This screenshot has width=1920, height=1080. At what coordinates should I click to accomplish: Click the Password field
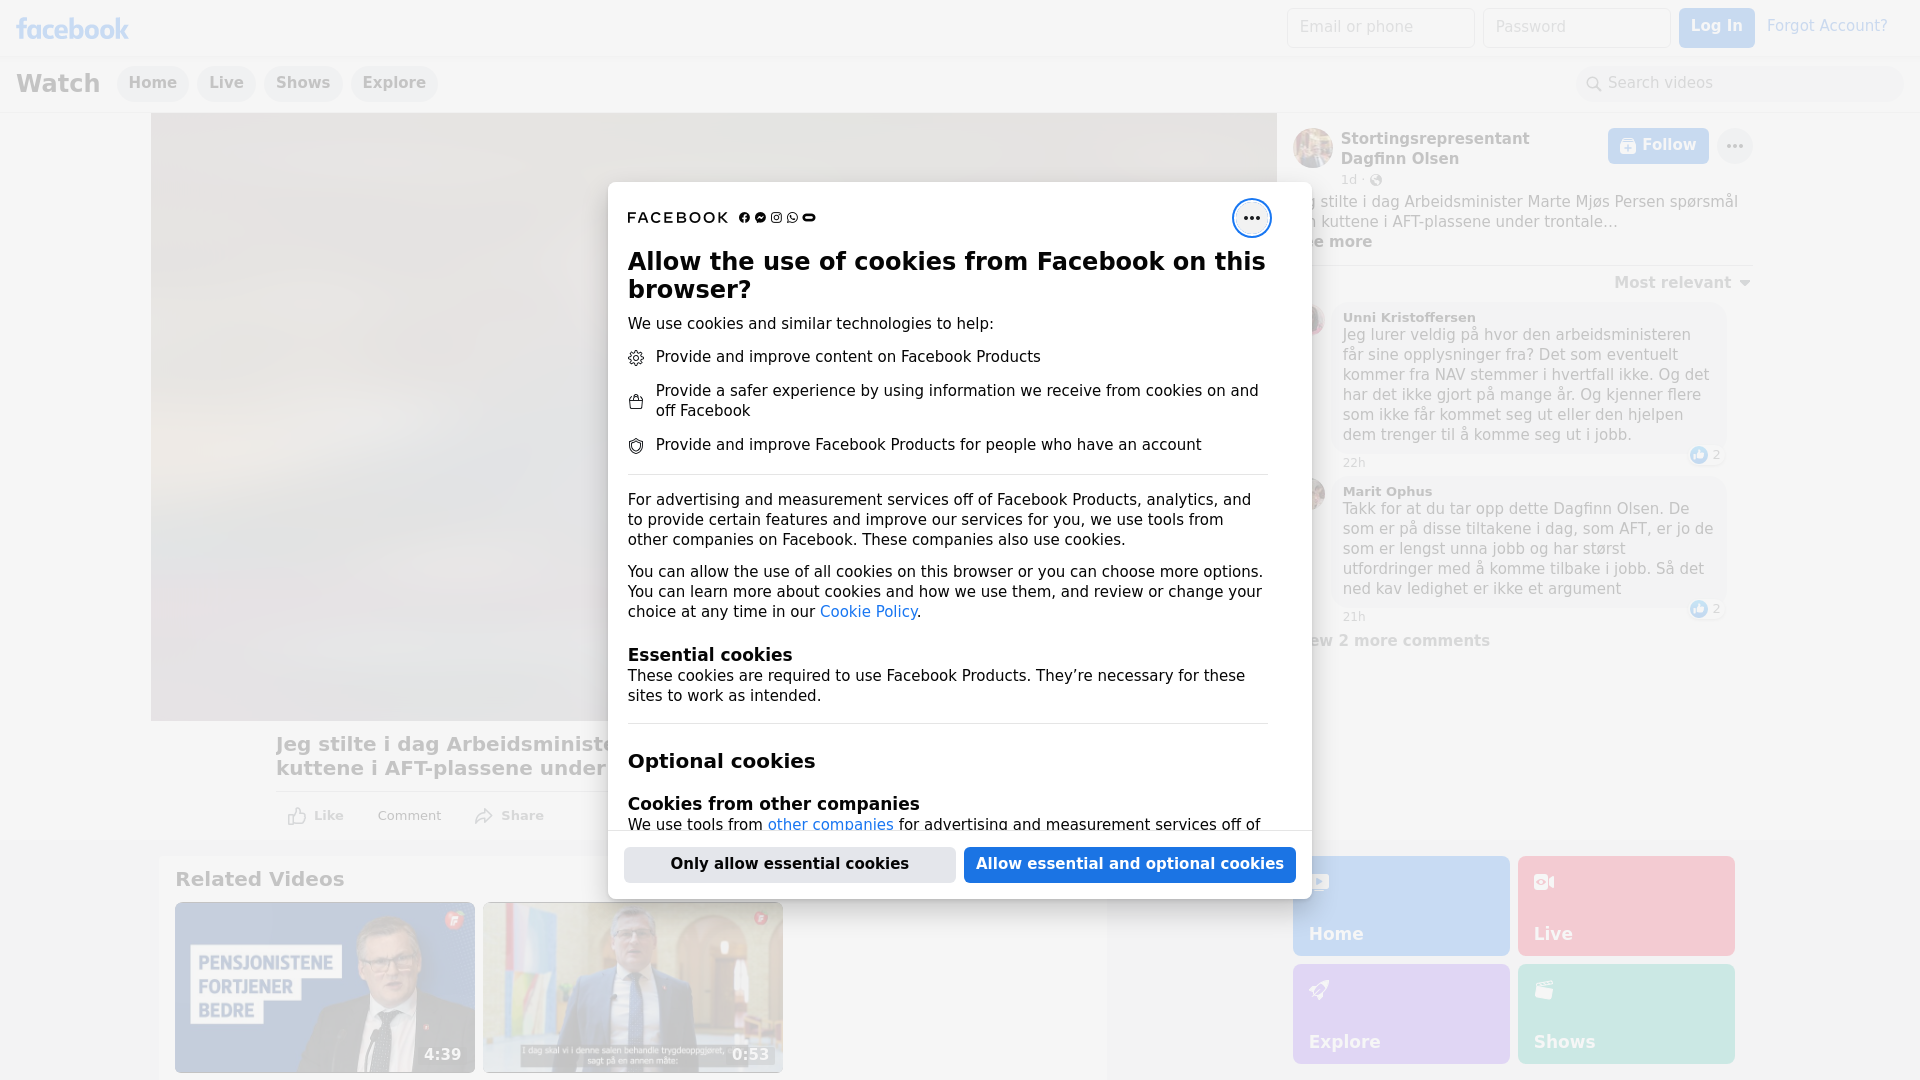point(1576,28)
